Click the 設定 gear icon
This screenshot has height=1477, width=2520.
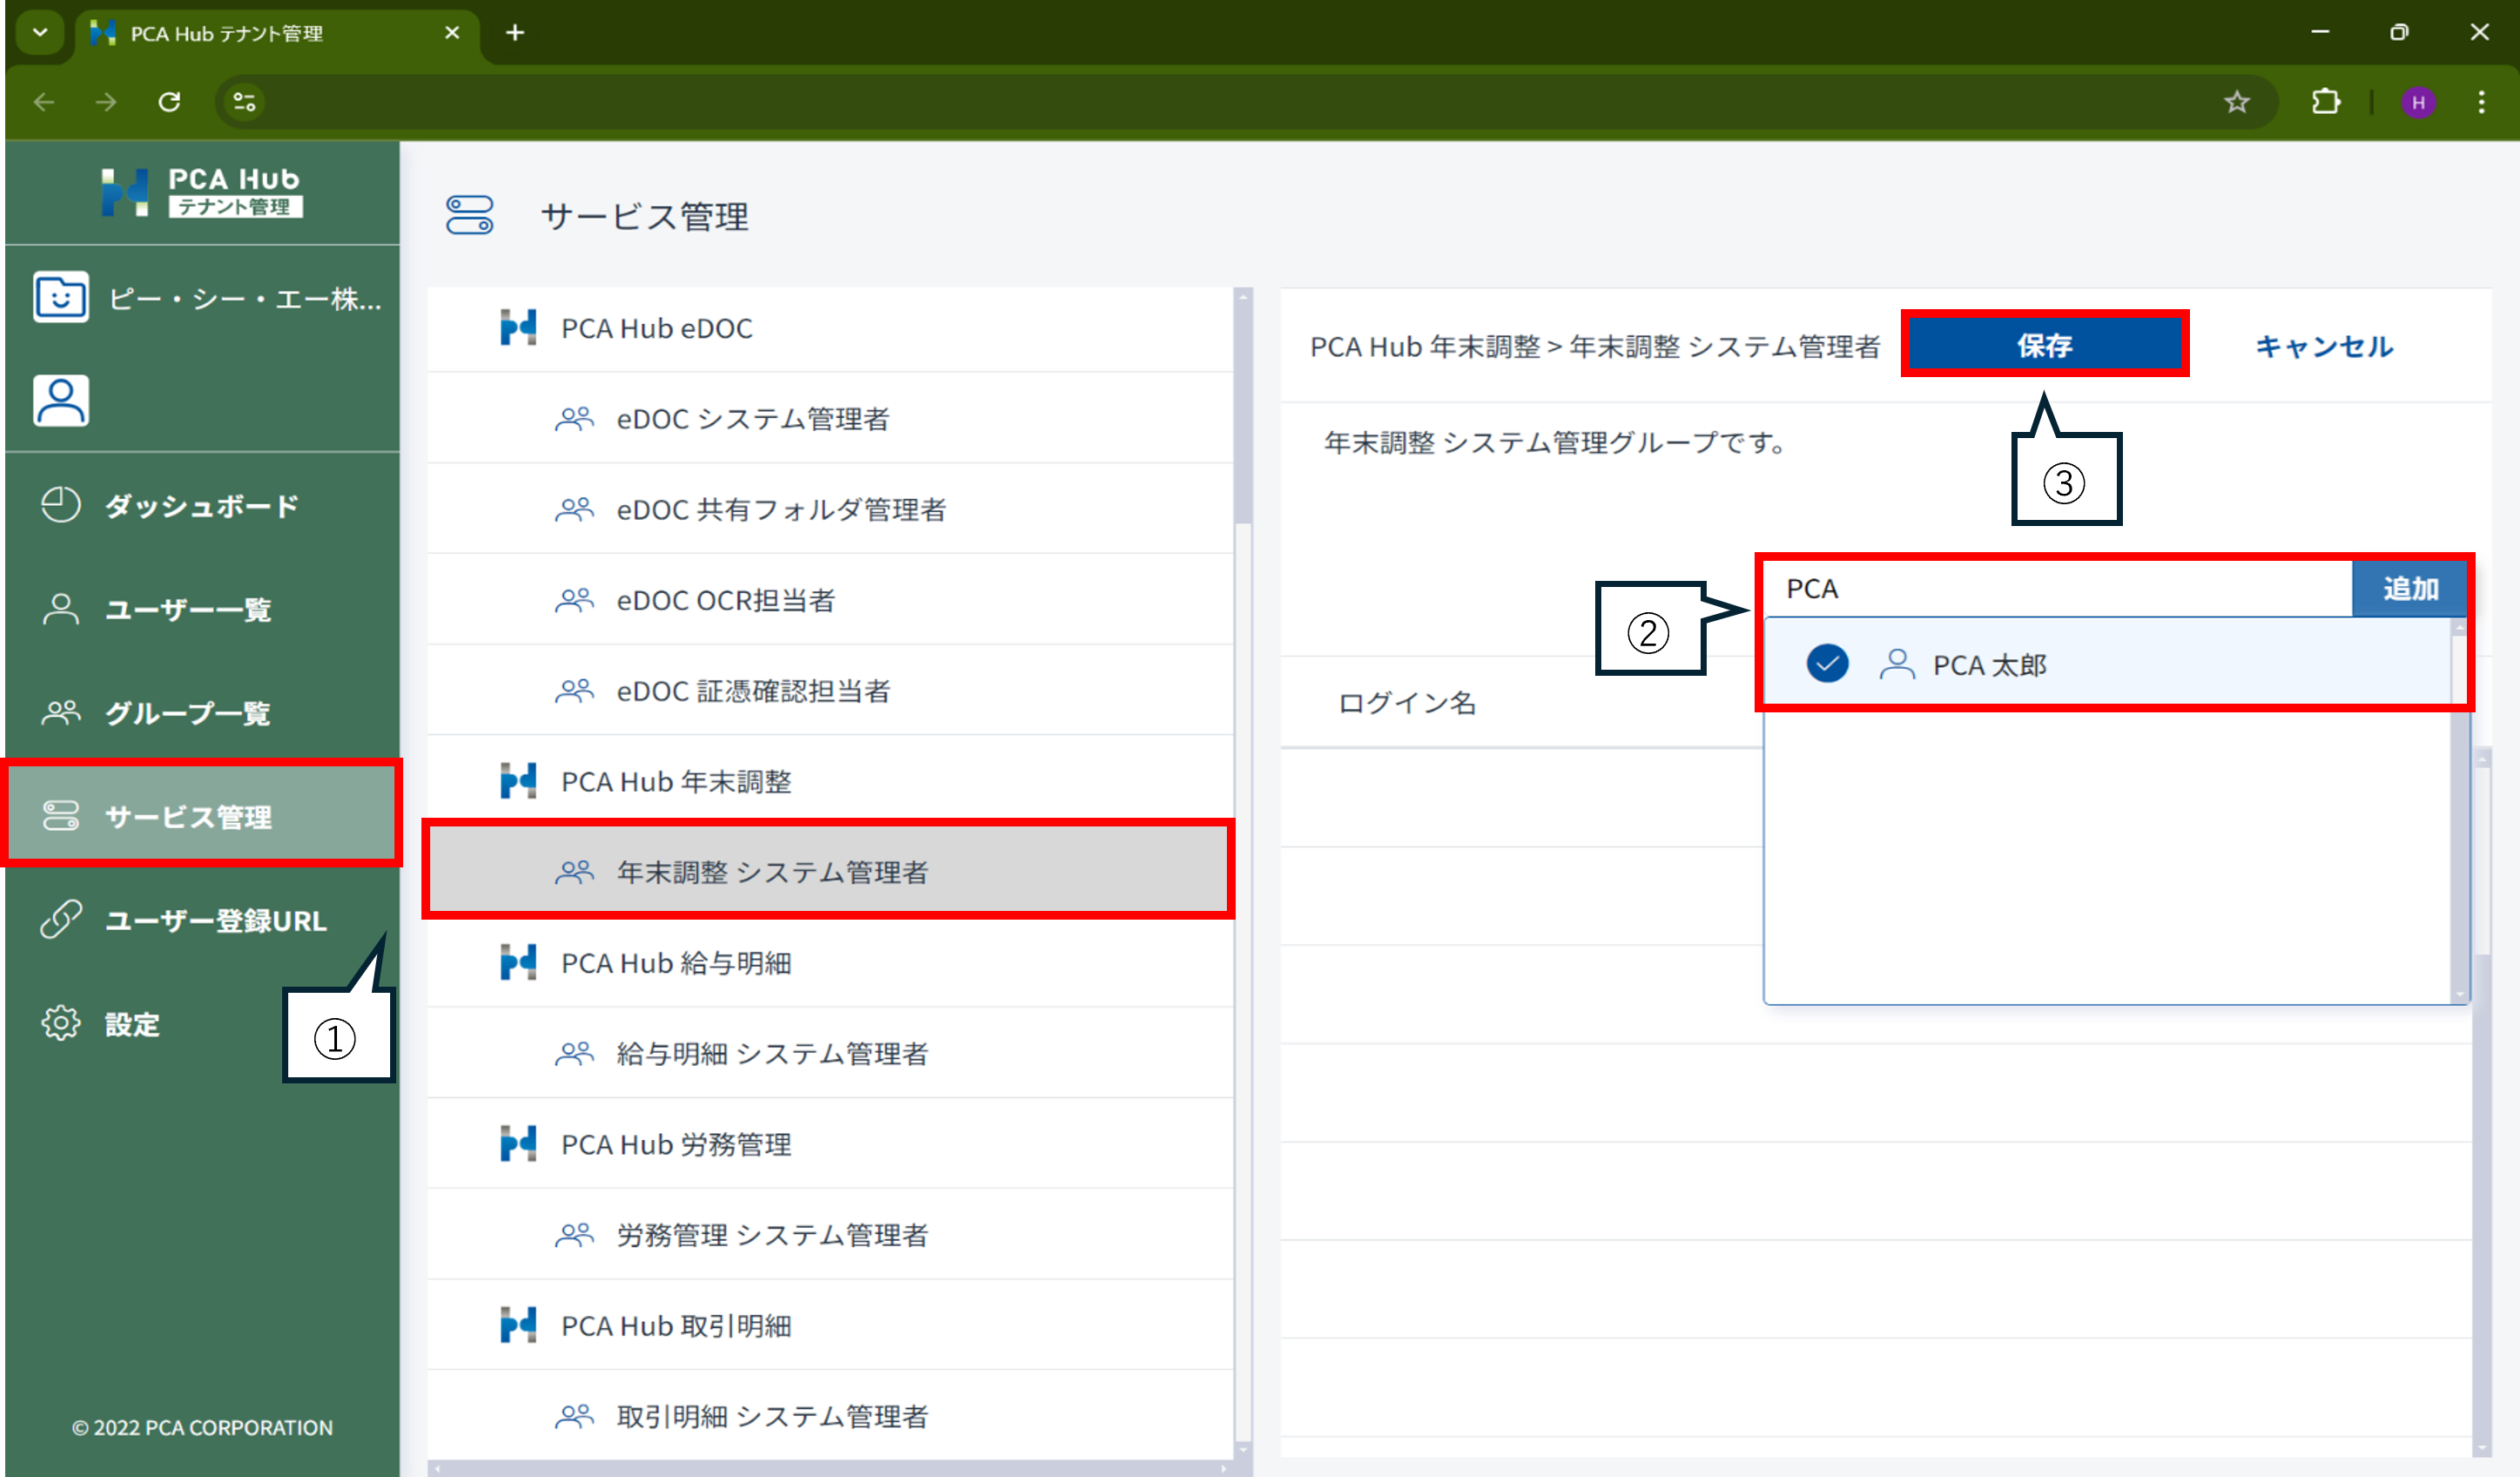pyautogui.click(x=61, y=1023)
